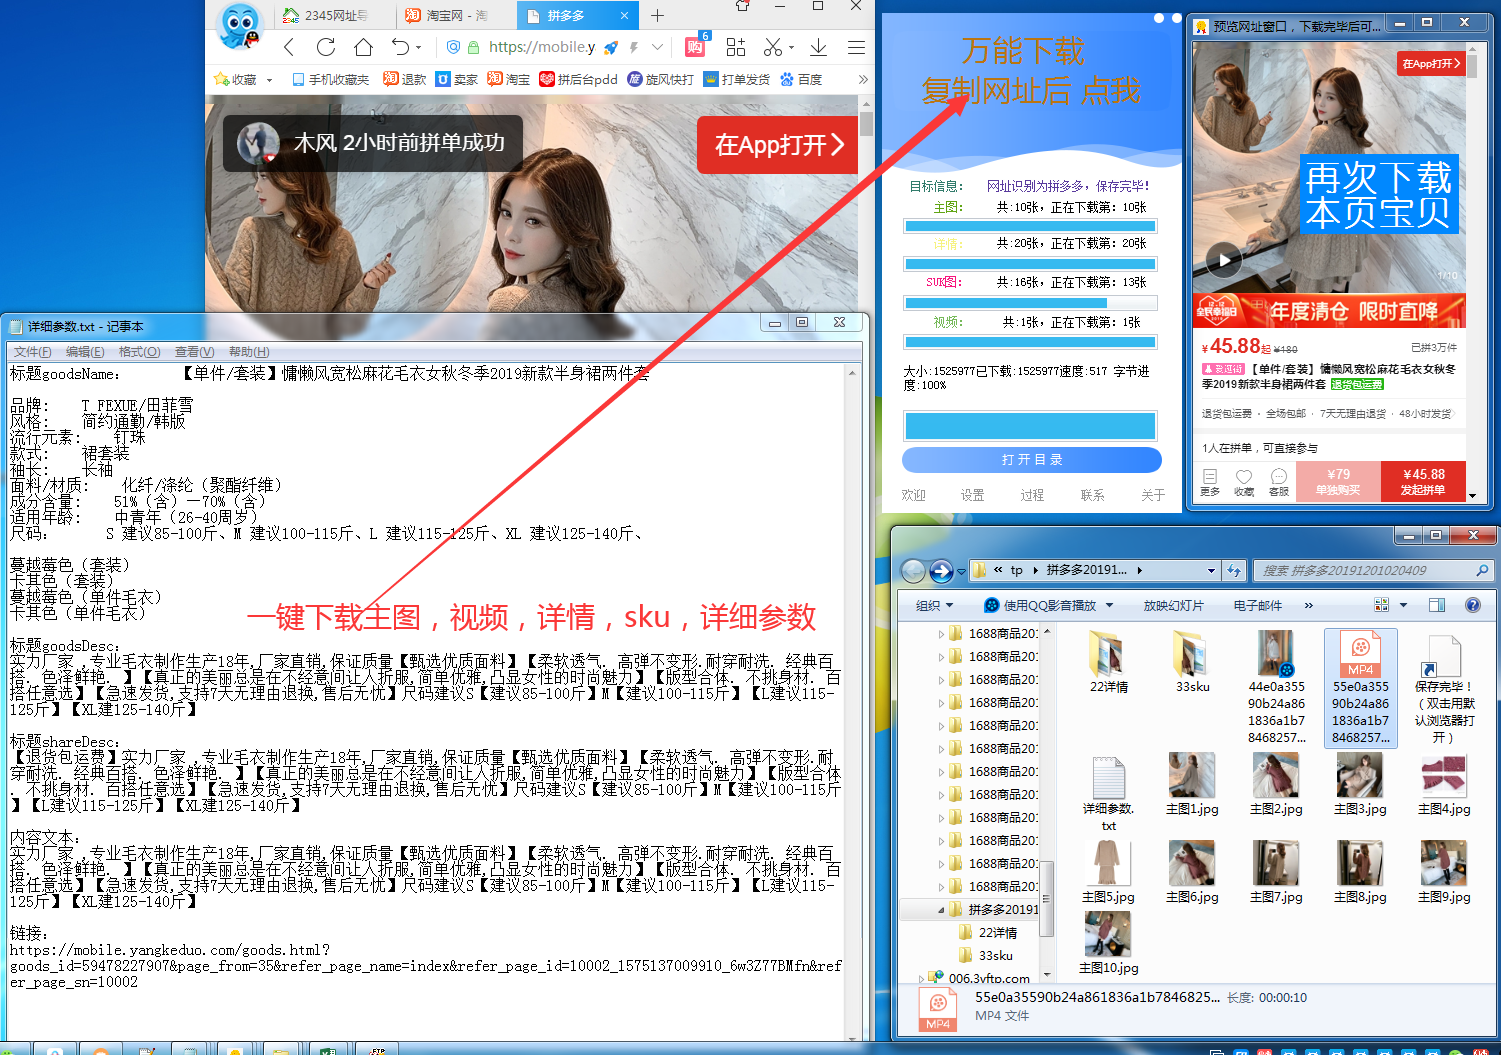Click the shield security icon in address bar
Viewport: 1501px width, 1055px height.
point(454,47)
